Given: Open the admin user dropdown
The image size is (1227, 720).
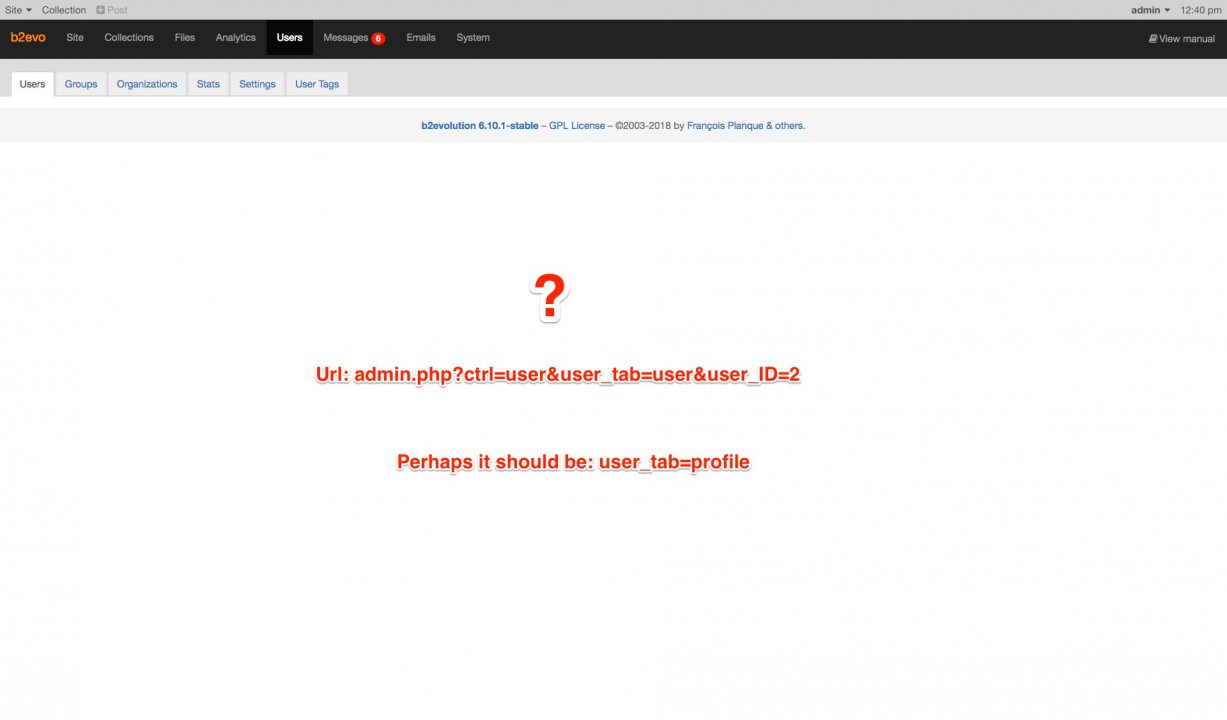Looking at the screenshot, I should (1150, 10).
